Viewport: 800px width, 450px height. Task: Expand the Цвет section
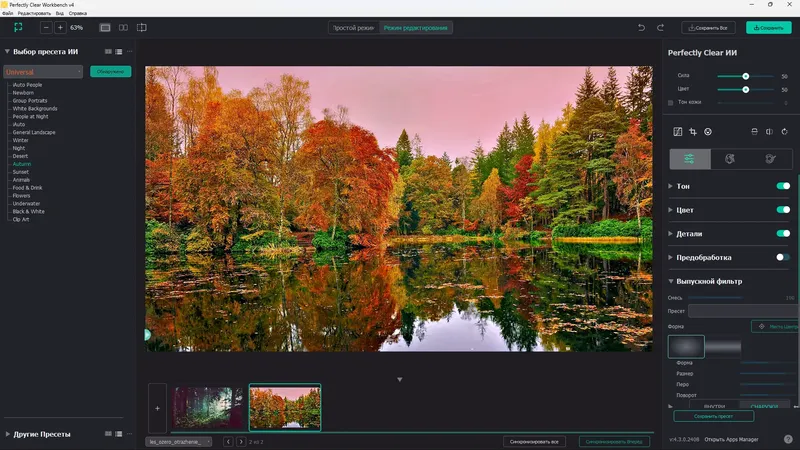coord(670,210)
